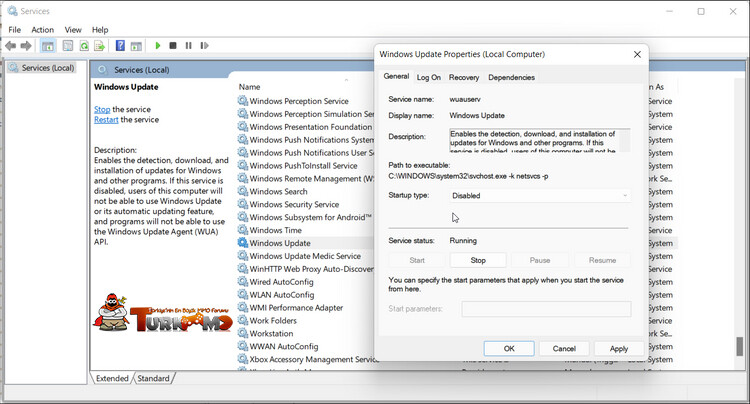Click the Back arrow in Services toolbar

click(x=11, y=46)
